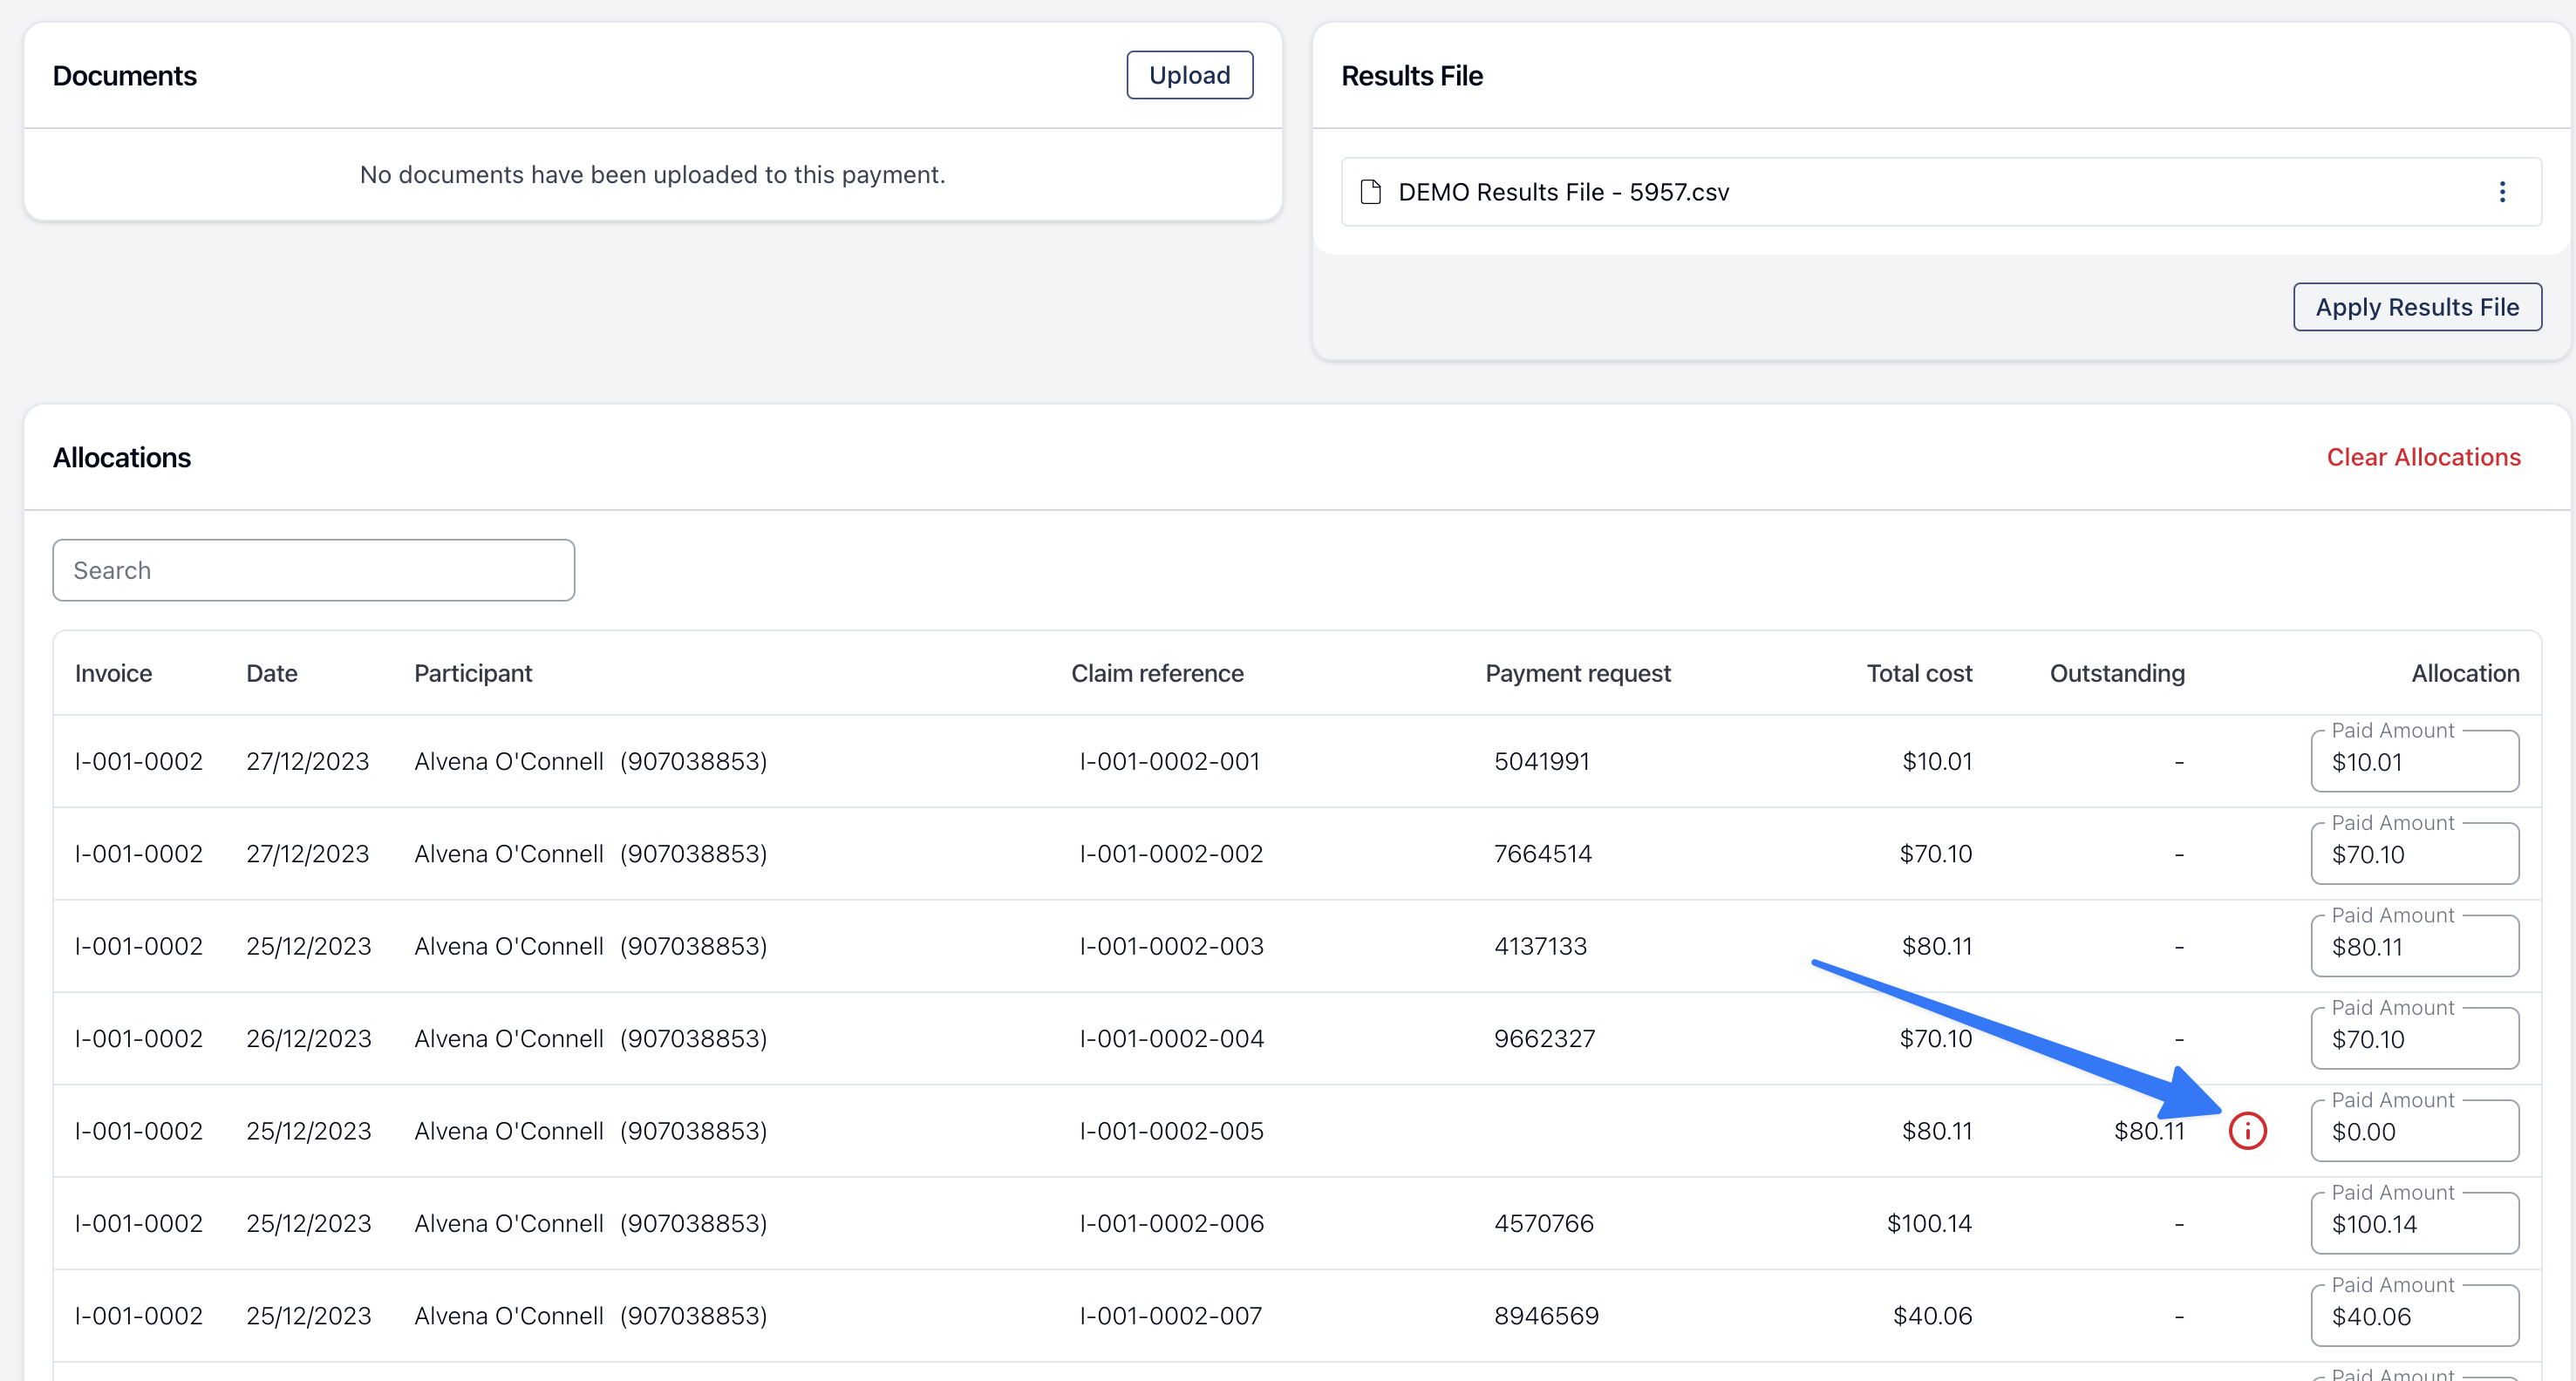Screen dimensions: 2576x1381
Task: Edit Paid Amount field for claim I-001-0002-004
Action: pos(2414,1039)
